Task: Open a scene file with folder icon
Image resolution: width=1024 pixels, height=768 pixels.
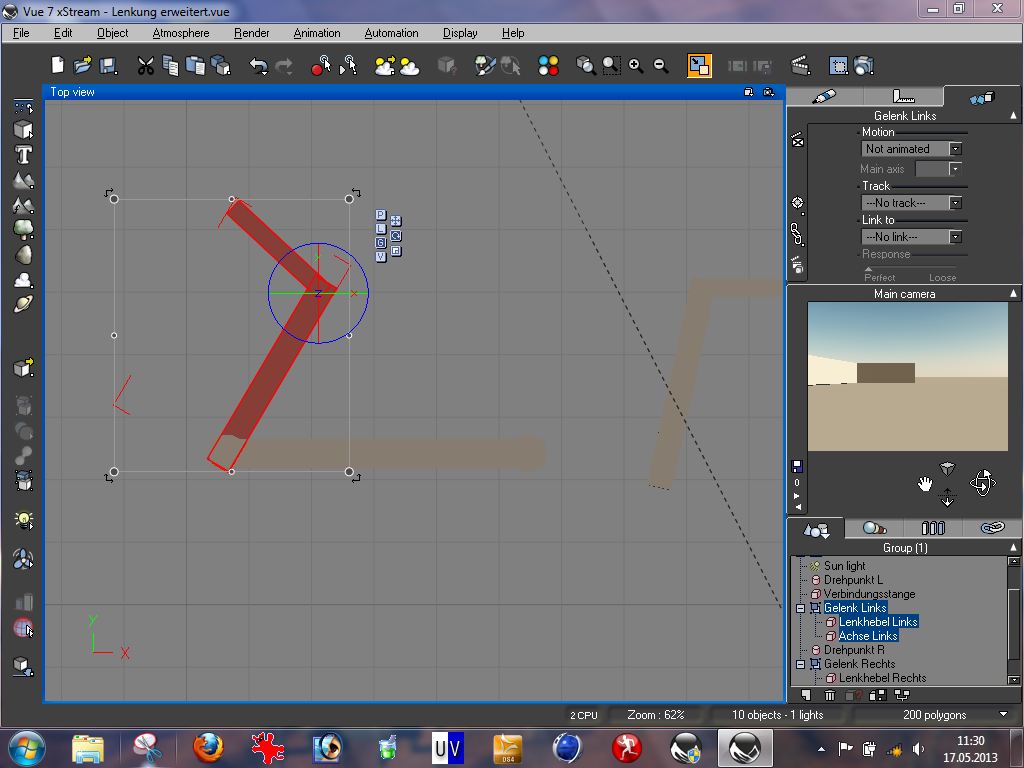Action: [83, 65]
